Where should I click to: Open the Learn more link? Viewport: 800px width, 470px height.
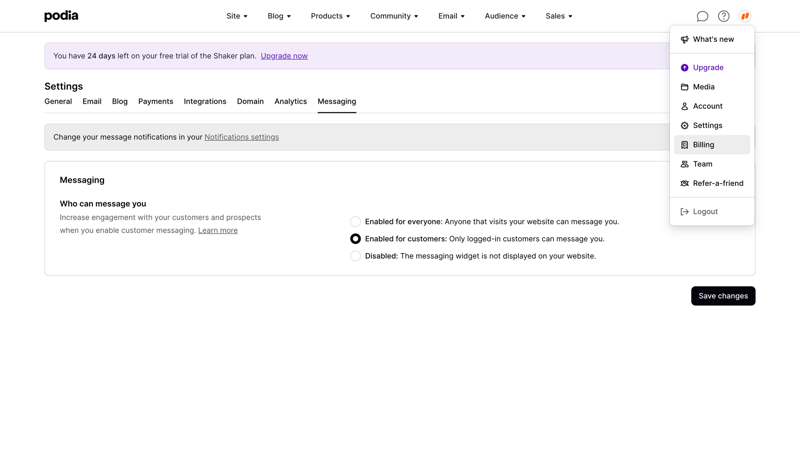click(x=218, y=231)
